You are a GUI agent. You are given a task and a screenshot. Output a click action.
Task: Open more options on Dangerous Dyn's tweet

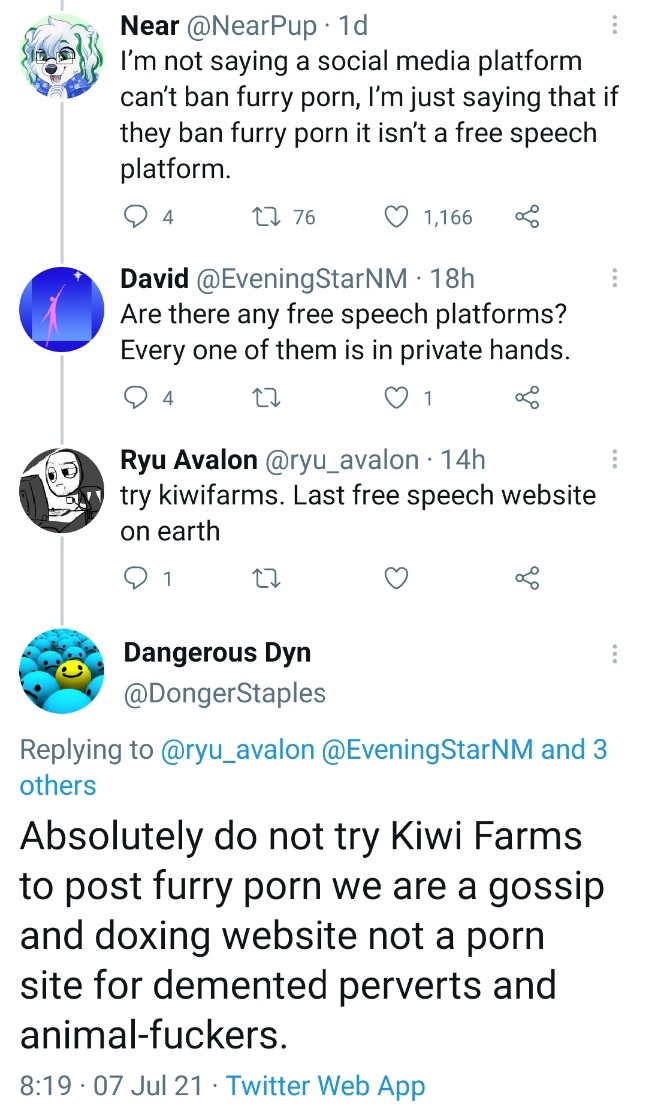click(x=614, y=653)
